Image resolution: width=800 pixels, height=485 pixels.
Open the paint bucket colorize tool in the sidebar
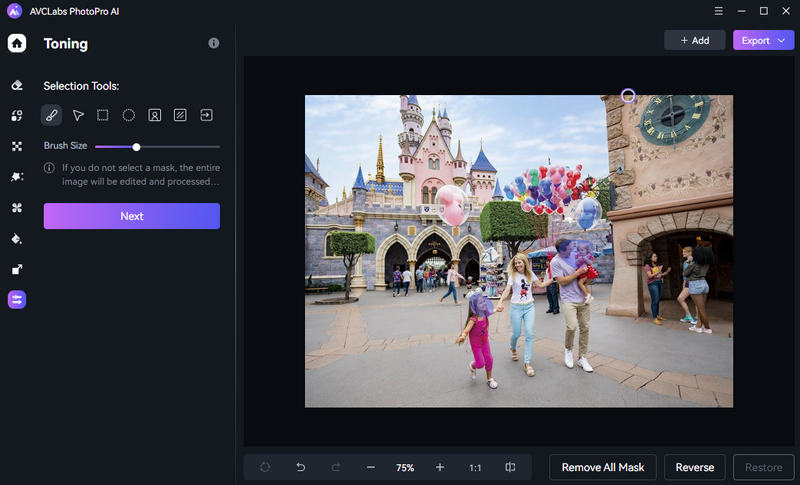tap(17, 239)
